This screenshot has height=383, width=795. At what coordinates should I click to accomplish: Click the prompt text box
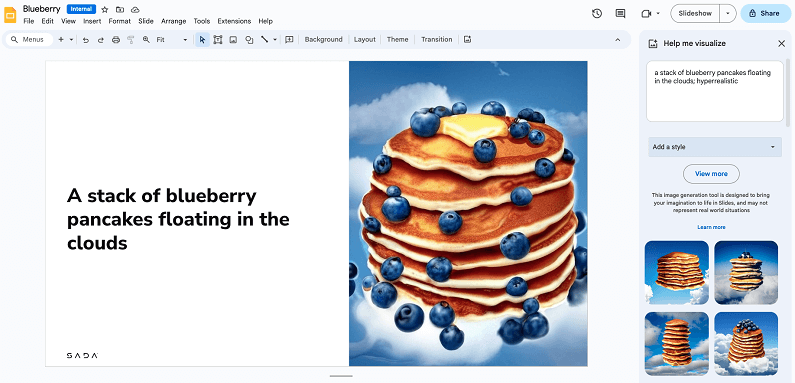[715, 91]
